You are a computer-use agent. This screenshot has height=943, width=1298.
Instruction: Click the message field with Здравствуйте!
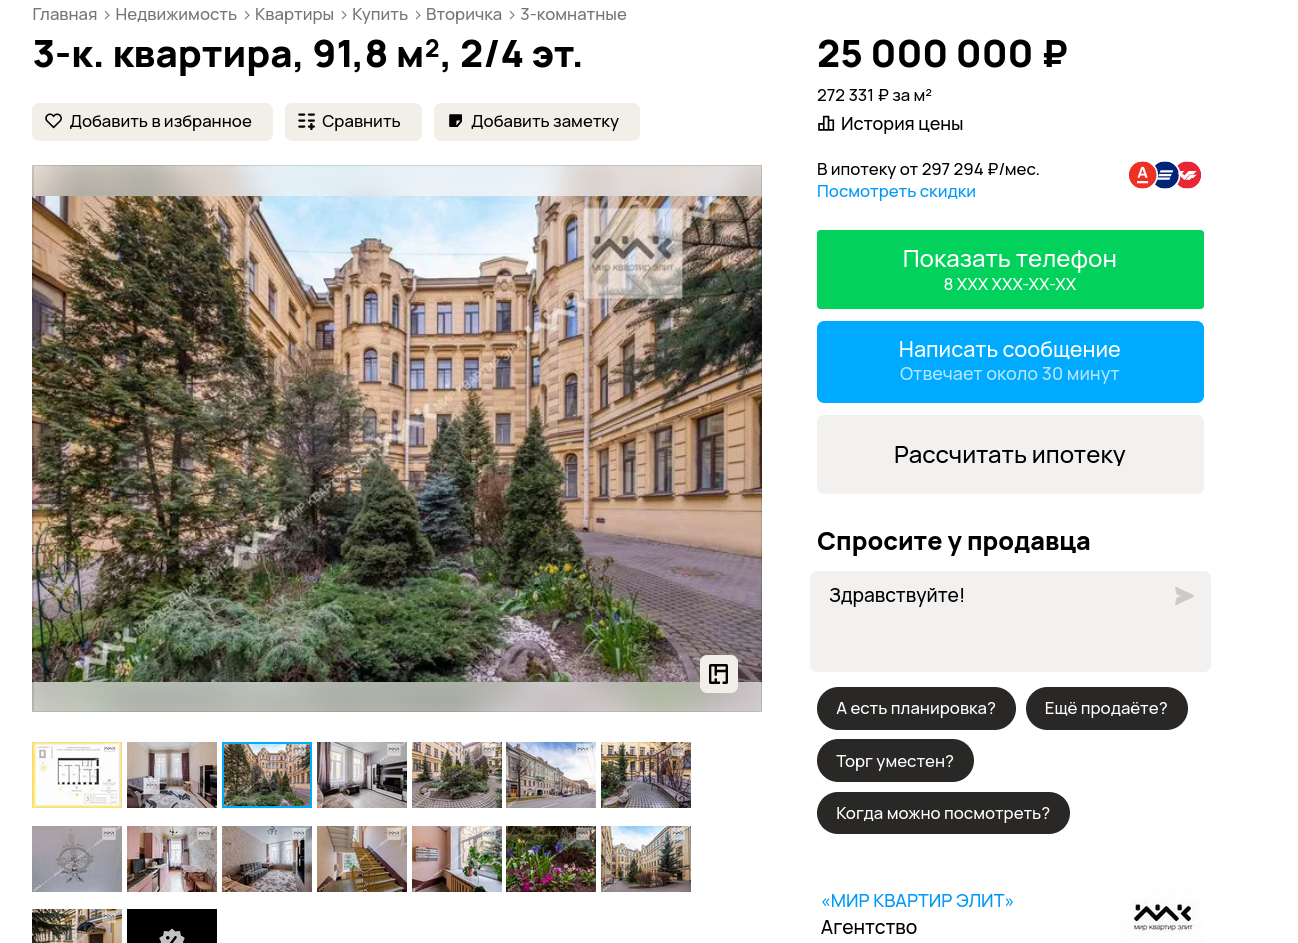pyautogui.click(x=1010, y=621)
